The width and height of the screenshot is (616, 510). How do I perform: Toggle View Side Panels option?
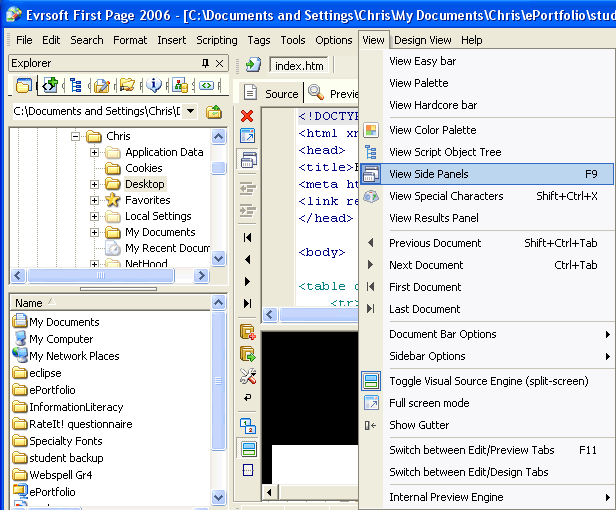428,174
